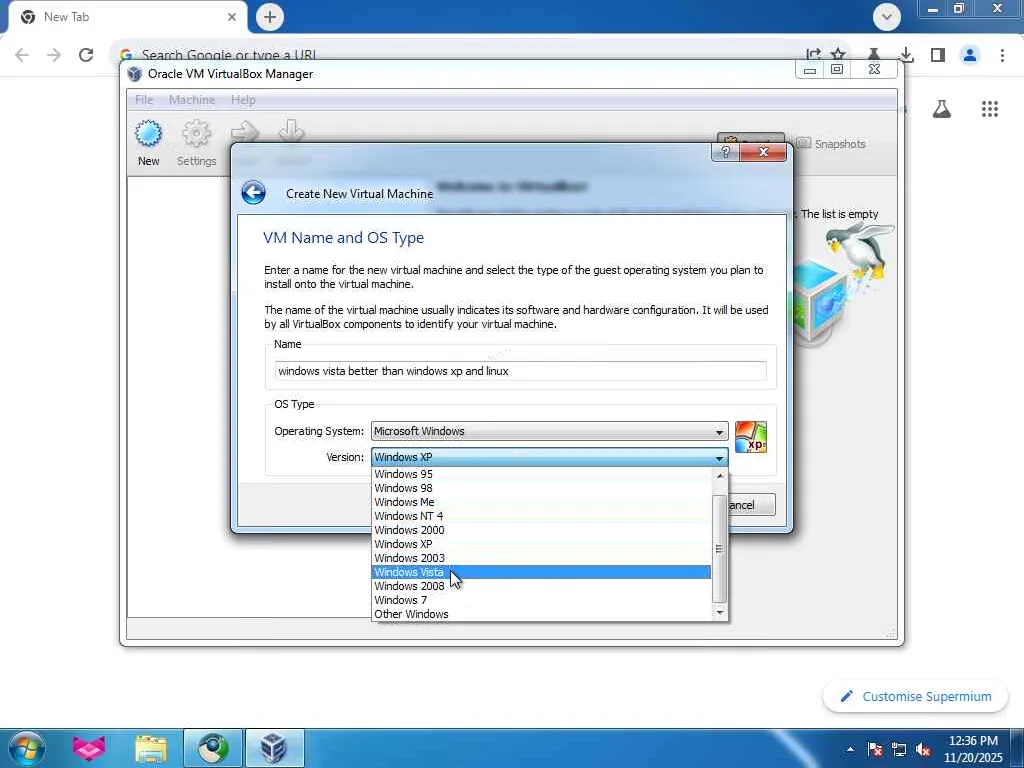Screen dimensions: 1024x768
Task: Select Other Windows from version list
Action: (541, 615)
